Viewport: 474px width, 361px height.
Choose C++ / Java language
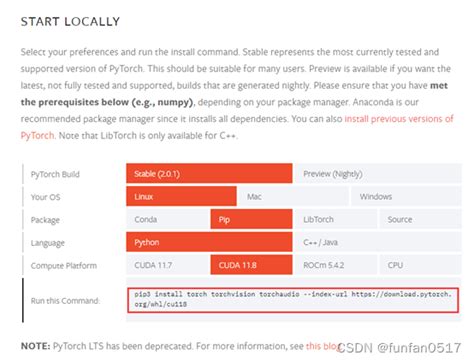[378, 242]
